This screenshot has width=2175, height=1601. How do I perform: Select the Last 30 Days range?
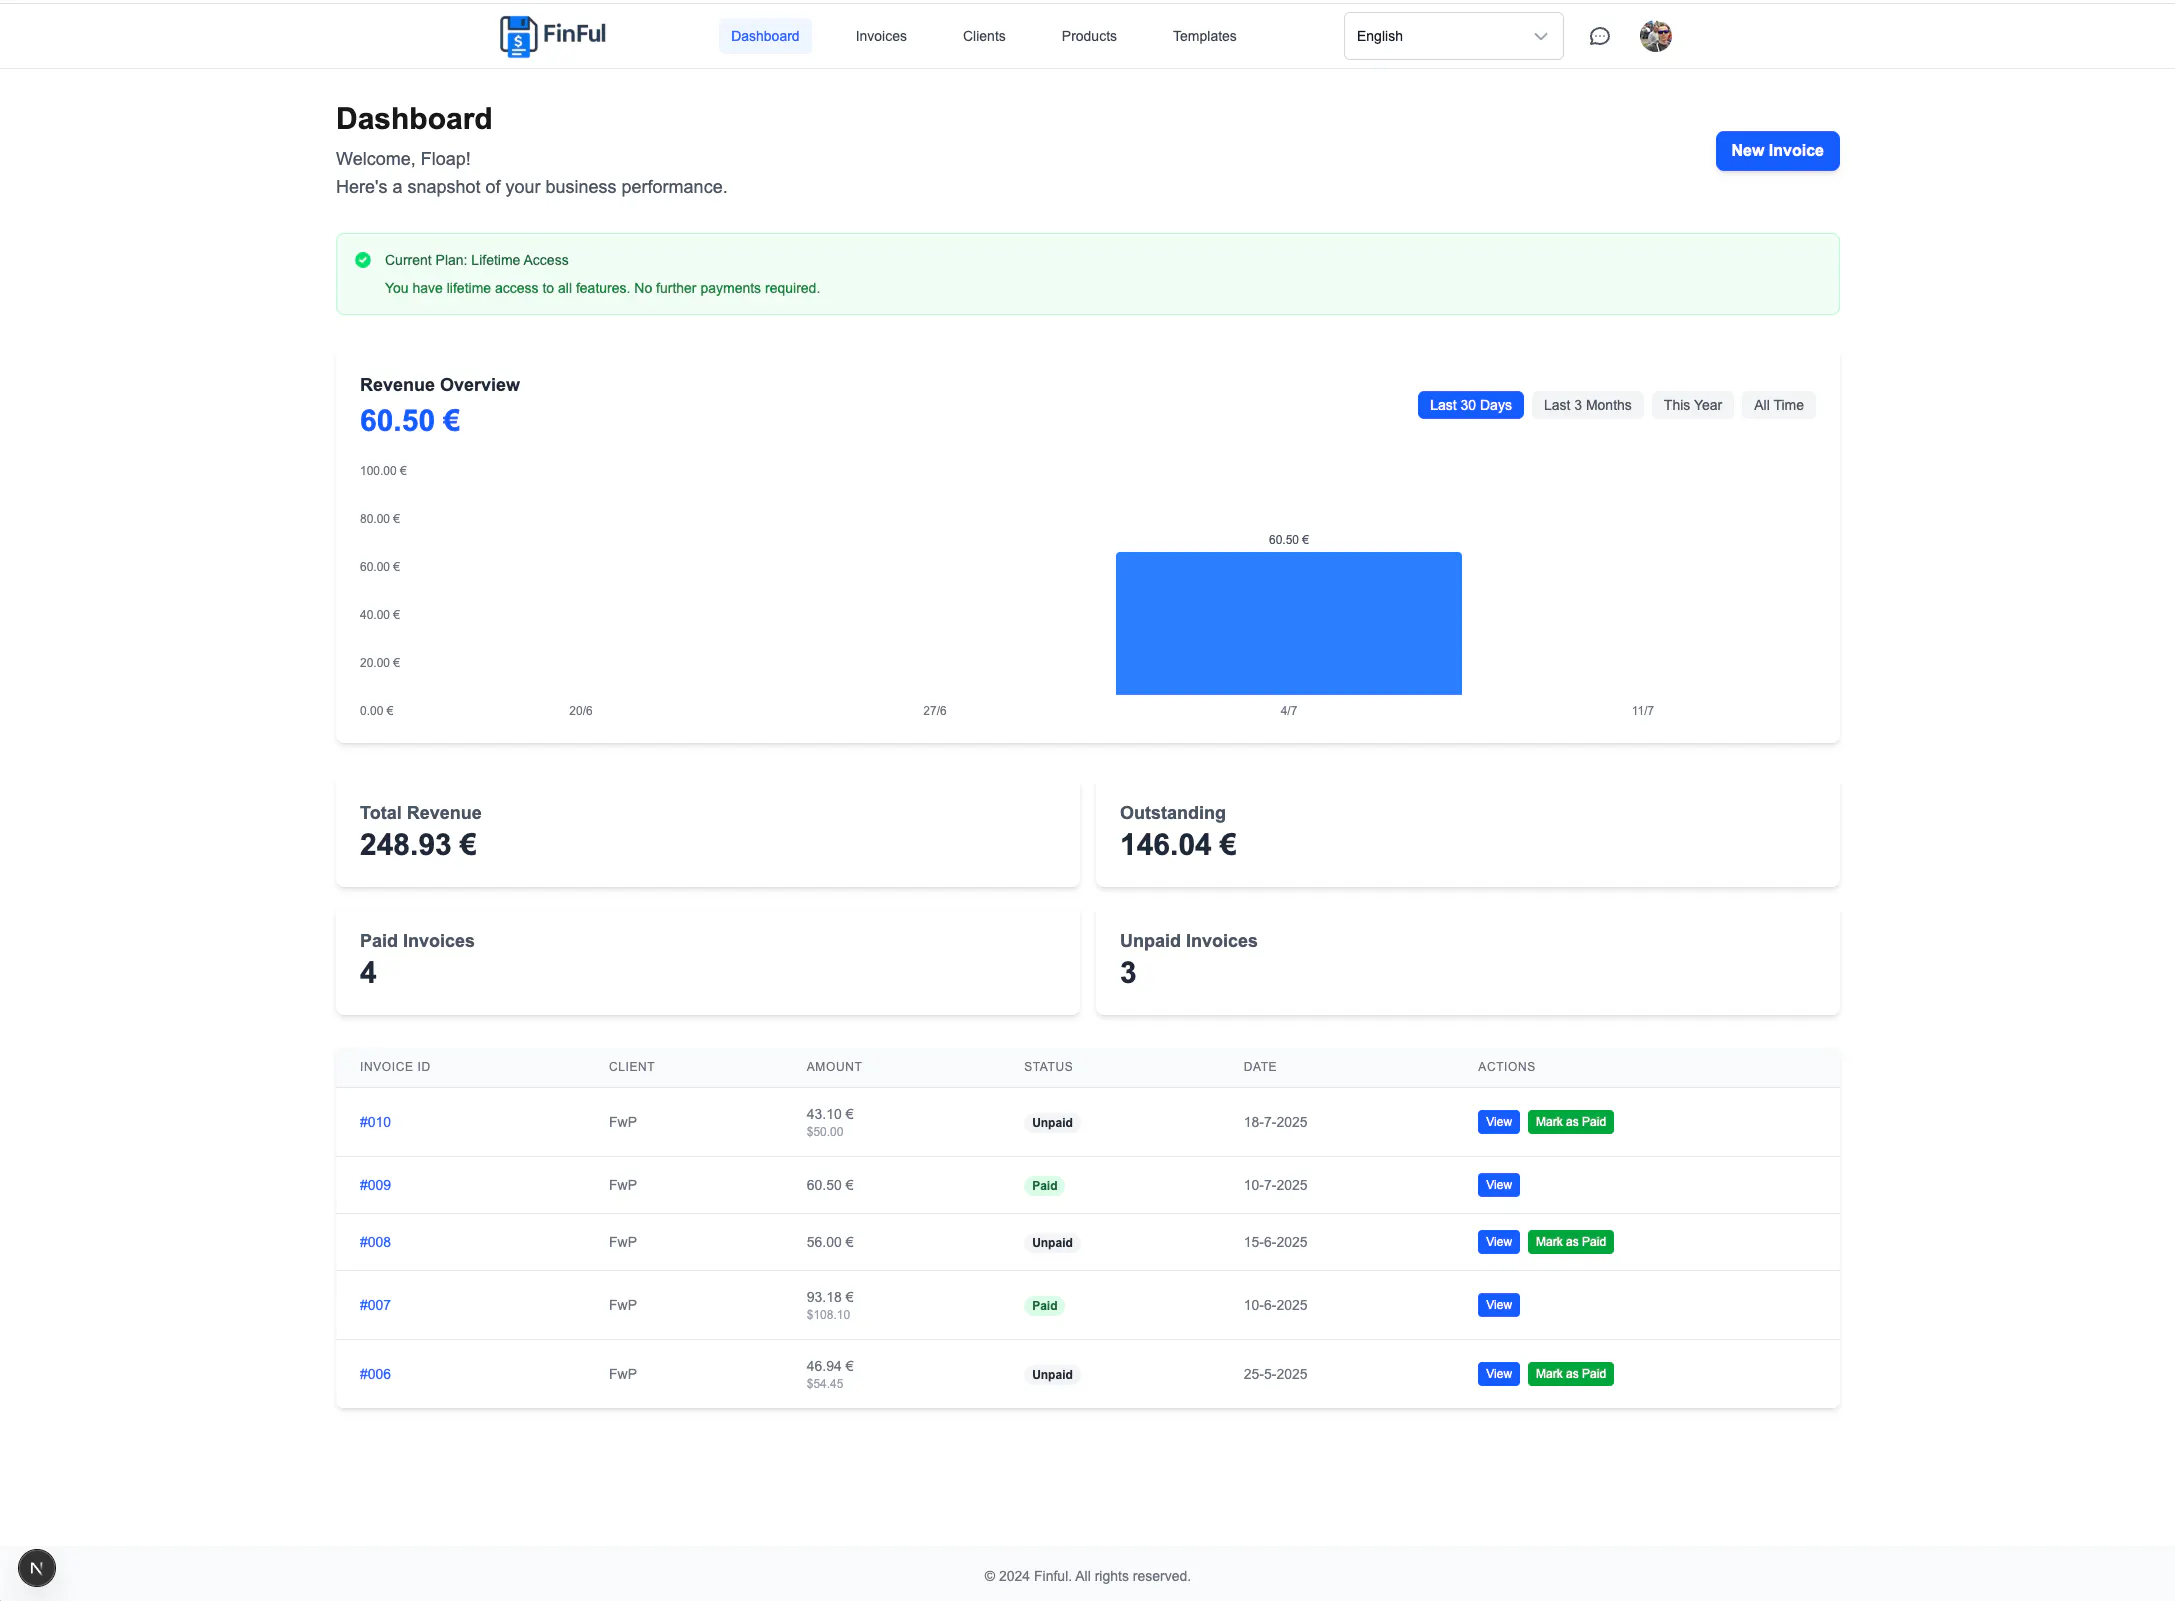coord(1470,405)
